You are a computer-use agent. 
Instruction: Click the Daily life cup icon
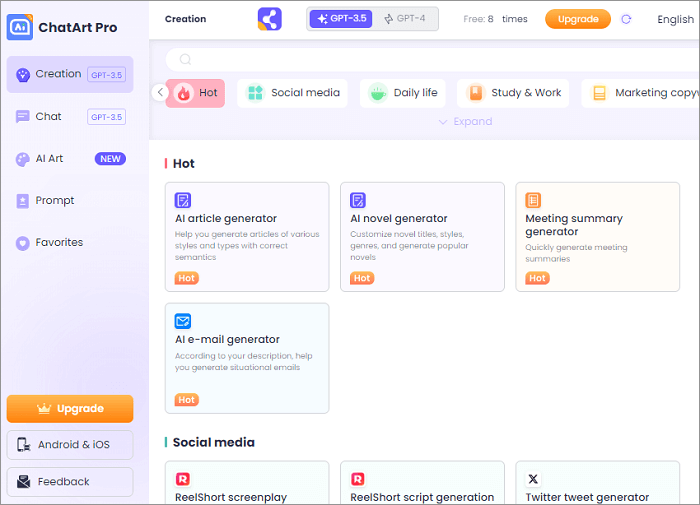[378, 93]
